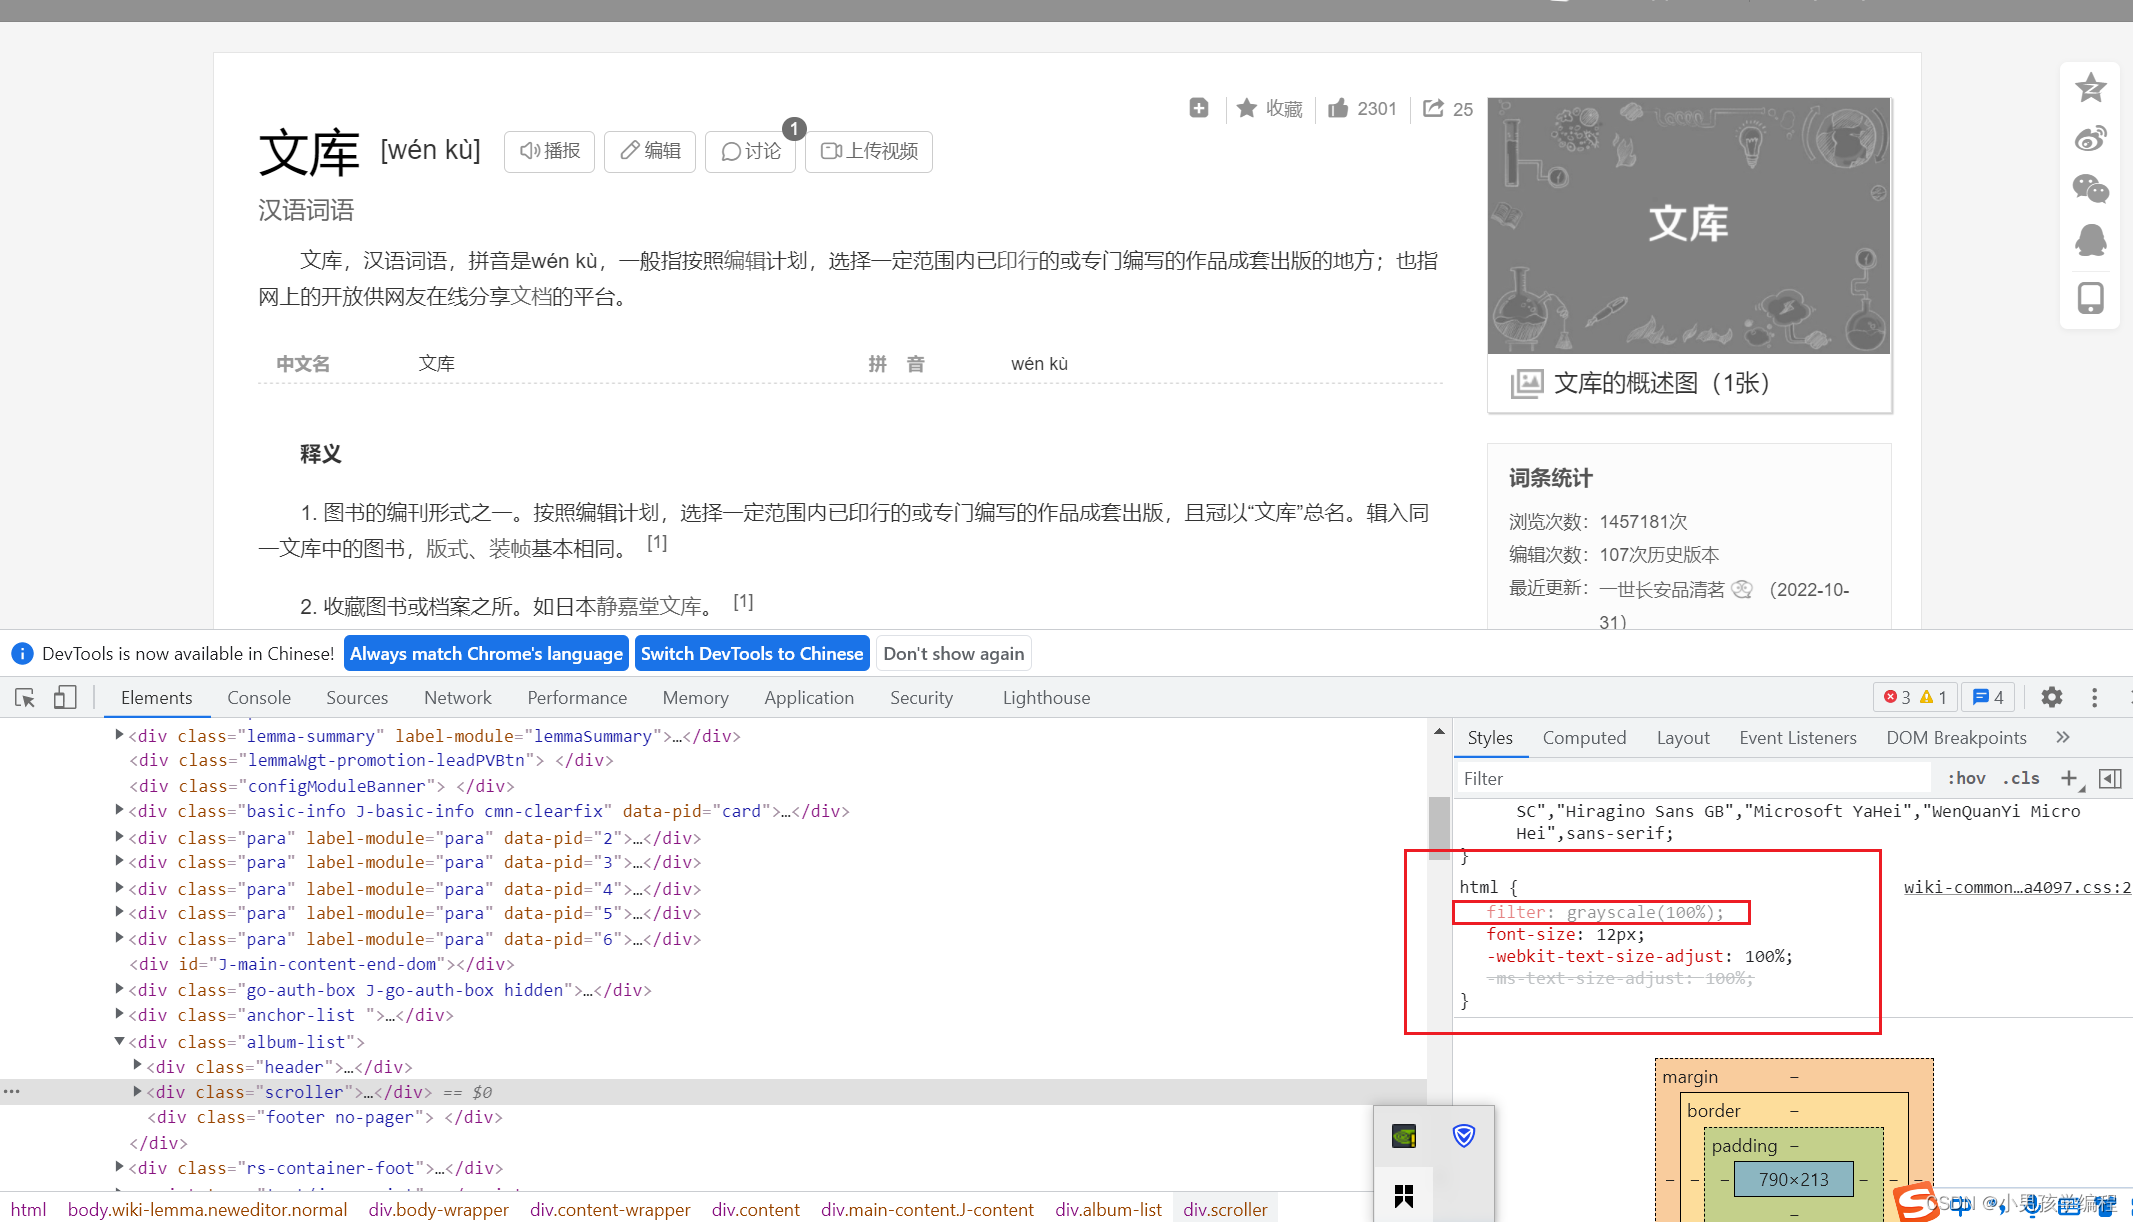The image size is (2133, 1222).
Task: Click the 编辑 edit button
Action: point(650,151)
